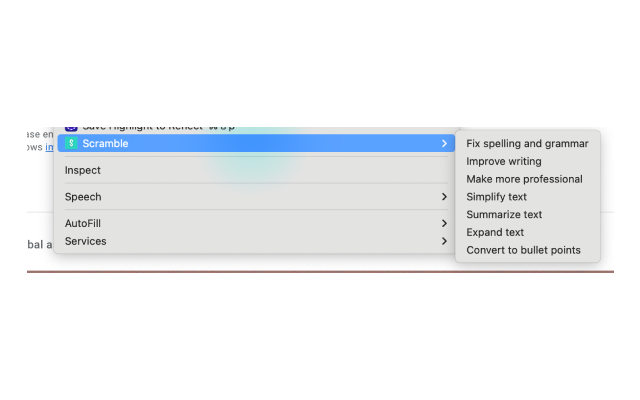Choose Simplify text option

click(x=496, y=197)
